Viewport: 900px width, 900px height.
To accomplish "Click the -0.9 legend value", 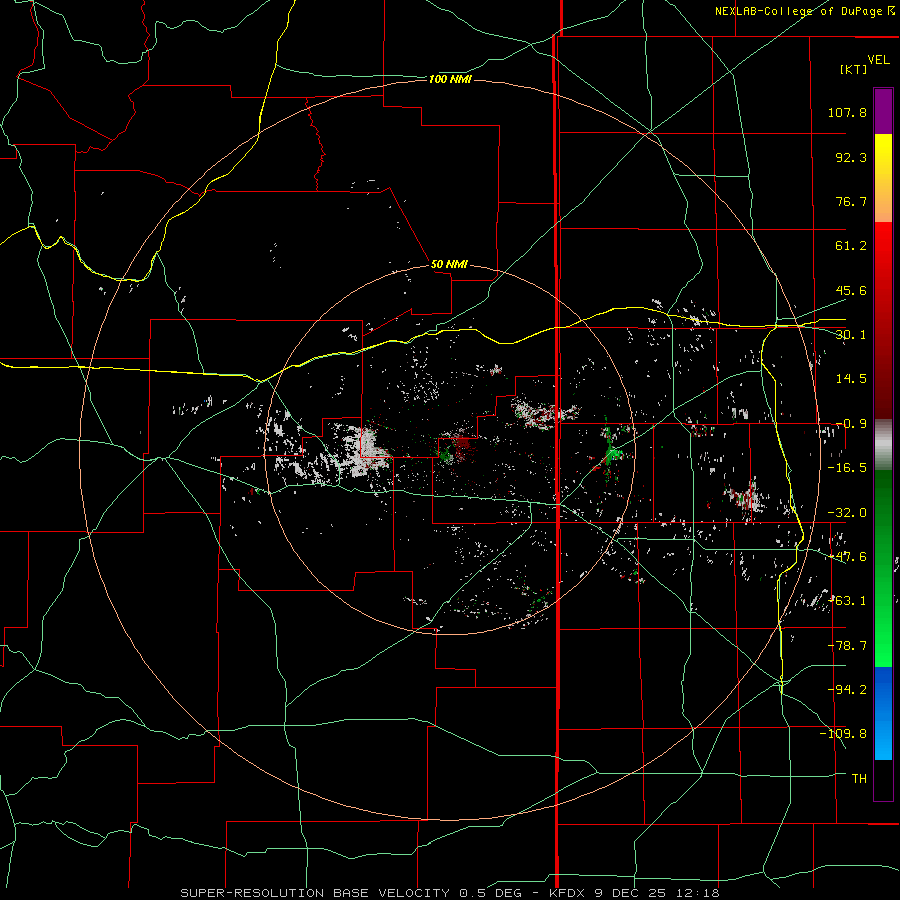I will tap(851, 424).
